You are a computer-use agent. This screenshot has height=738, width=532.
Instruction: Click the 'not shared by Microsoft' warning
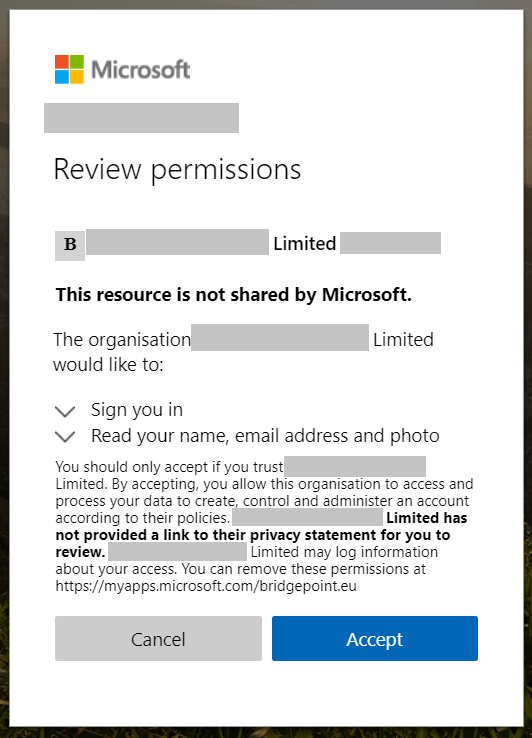[234, 295]
